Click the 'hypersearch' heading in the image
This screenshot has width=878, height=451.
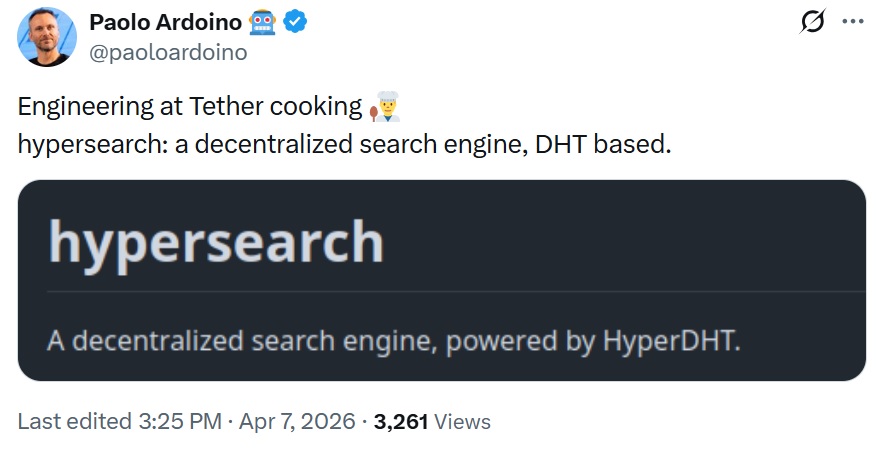[216, 242]
